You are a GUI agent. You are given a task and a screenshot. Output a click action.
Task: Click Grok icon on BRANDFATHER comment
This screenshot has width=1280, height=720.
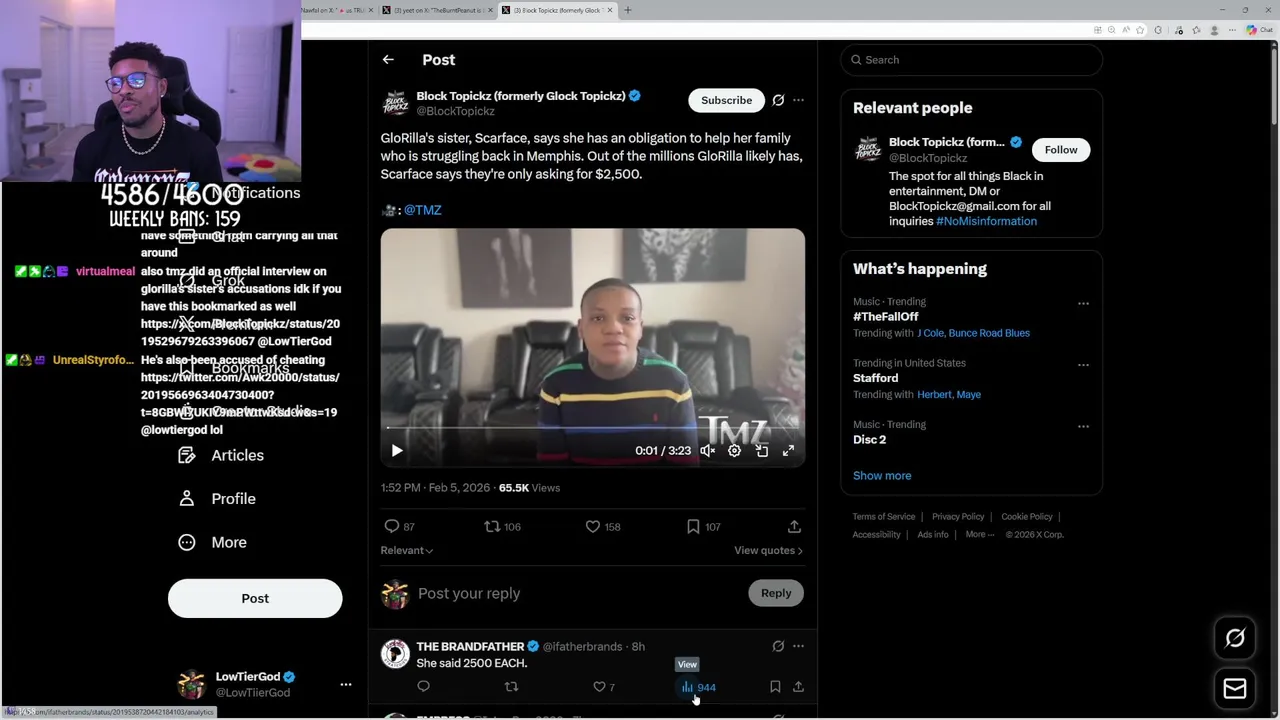pyautogui.click(x=778, y=647)
